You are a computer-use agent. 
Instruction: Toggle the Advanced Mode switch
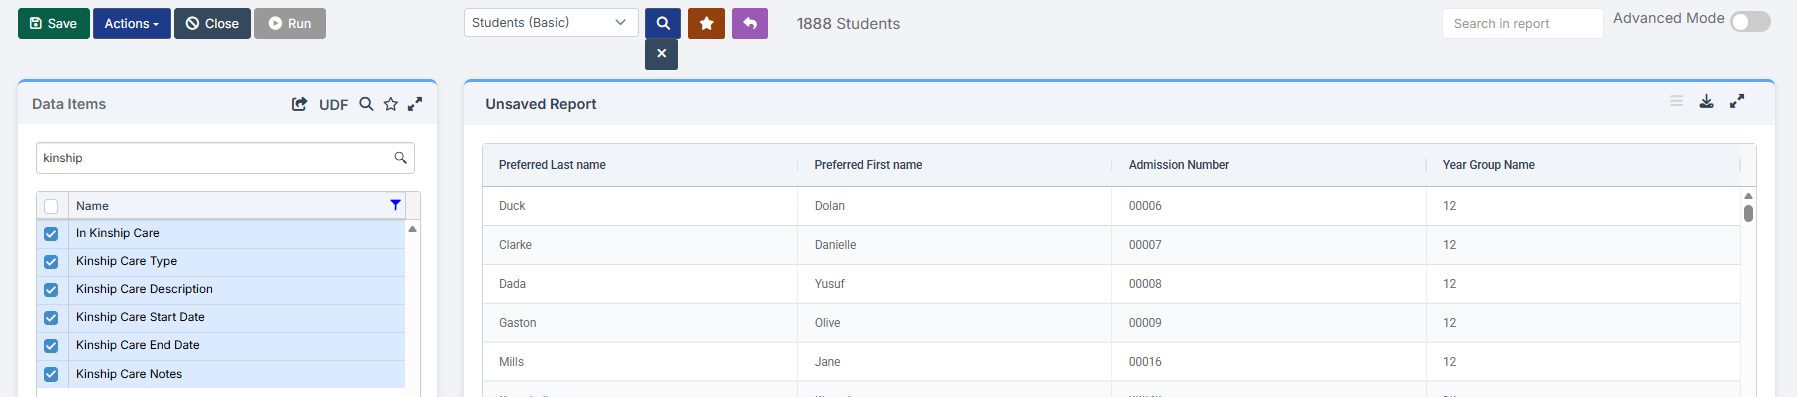pos(1751,22)
